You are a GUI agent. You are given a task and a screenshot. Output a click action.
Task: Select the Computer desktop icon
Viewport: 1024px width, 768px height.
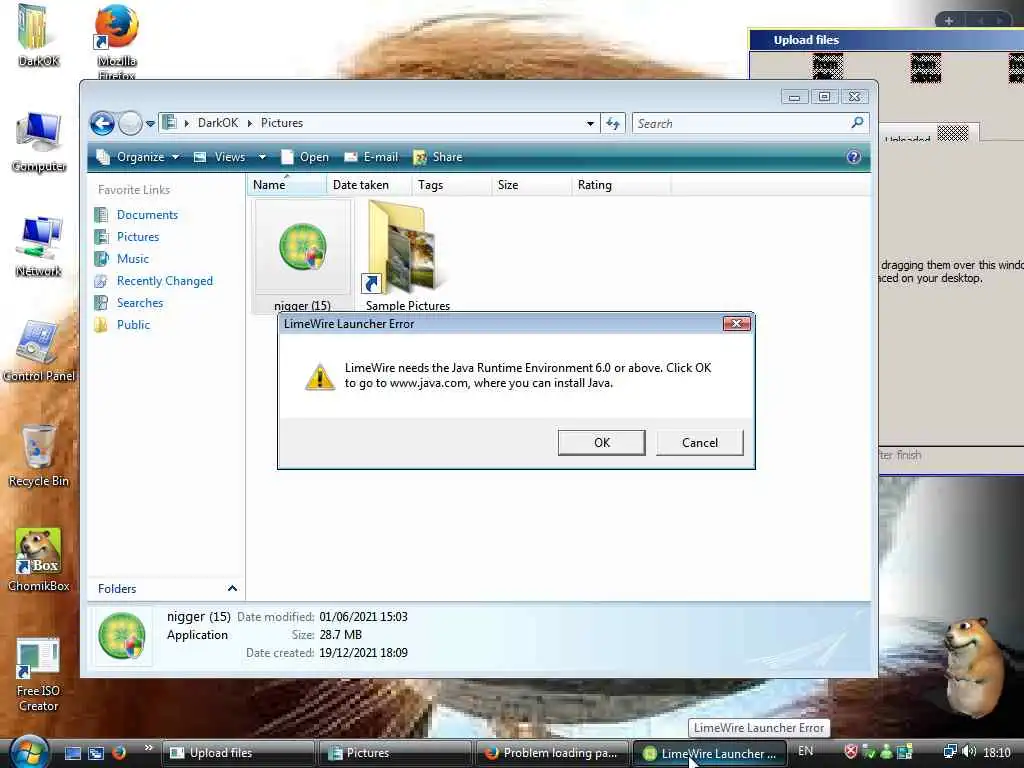point(39,142)
